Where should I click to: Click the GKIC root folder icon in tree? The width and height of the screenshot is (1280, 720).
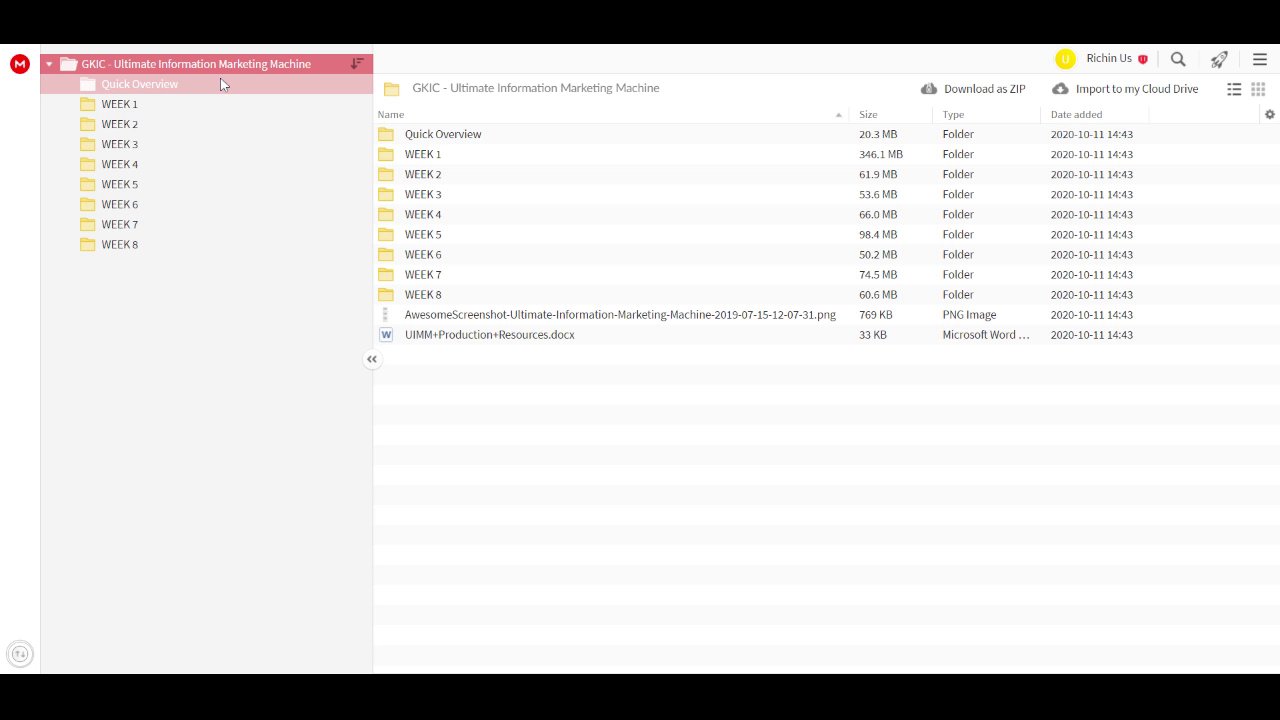click(68, 64)
